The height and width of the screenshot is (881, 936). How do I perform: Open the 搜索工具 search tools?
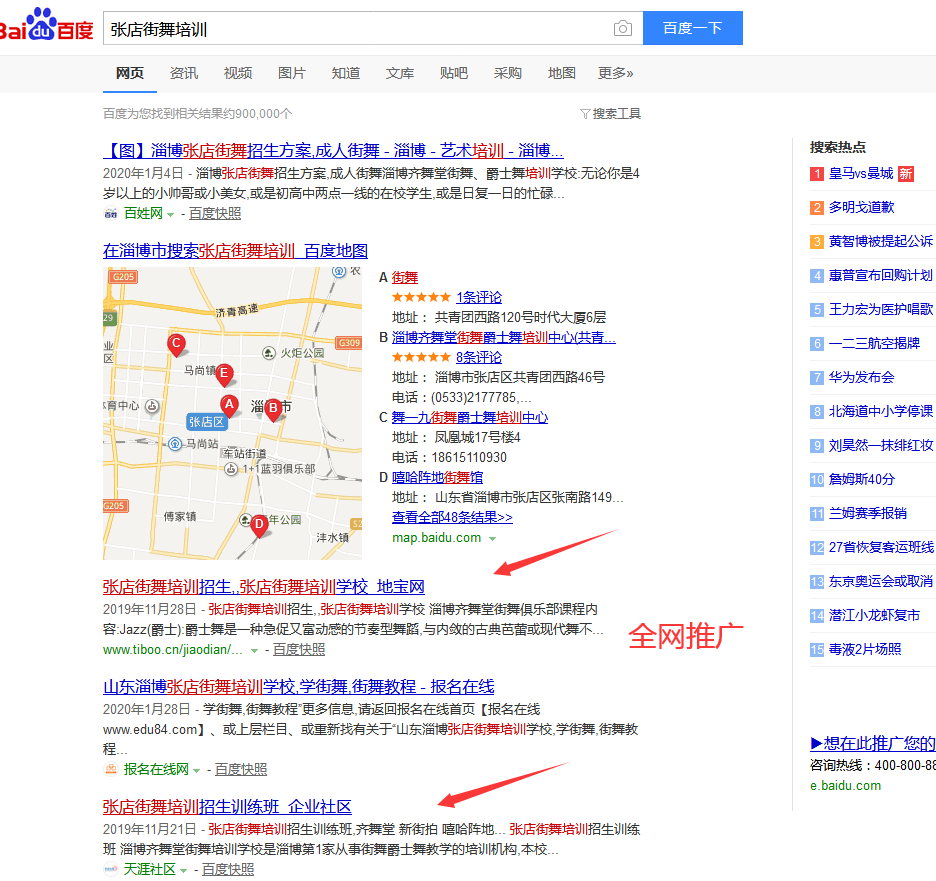[x=611, y=113]
